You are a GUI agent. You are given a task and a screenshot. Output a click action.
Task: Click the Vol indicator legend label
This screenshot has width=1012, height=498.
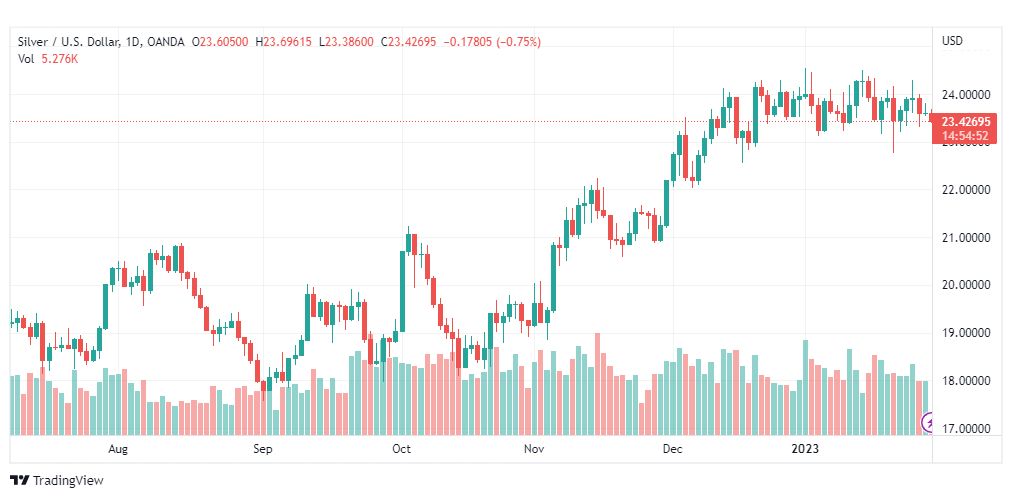click(x=26, y=58)
